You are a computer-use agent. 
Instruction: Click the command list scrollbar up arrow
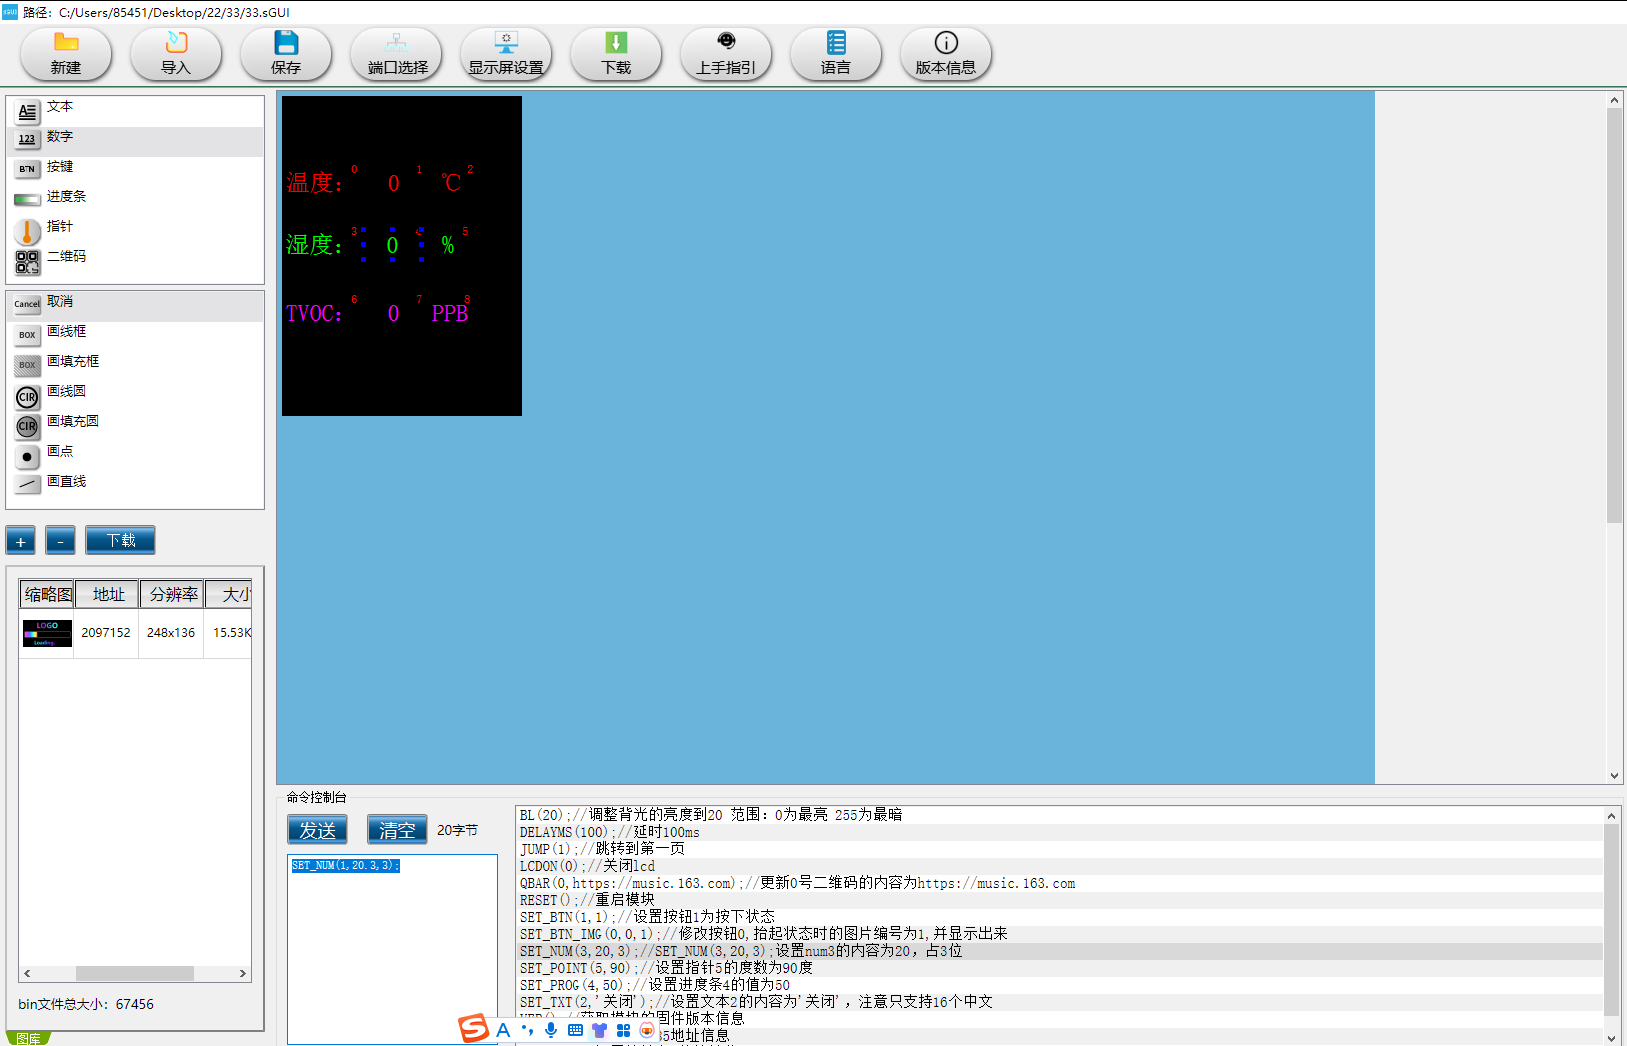tap(1611, 816)
